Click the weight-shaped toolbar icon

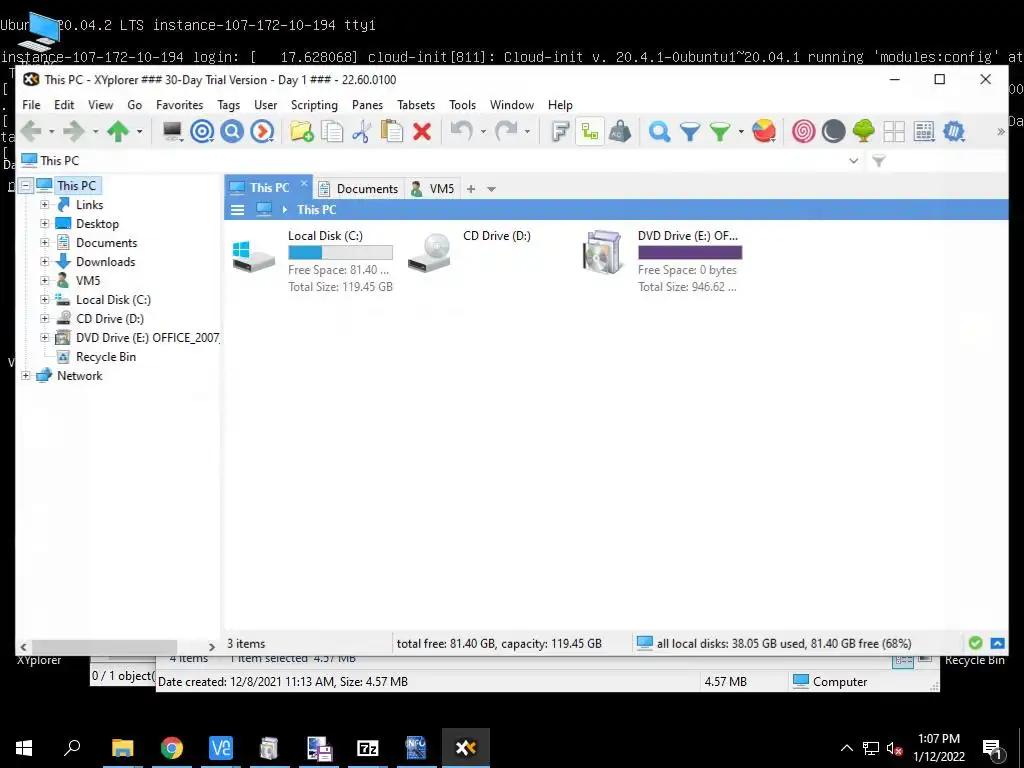(x=620, y=131)
